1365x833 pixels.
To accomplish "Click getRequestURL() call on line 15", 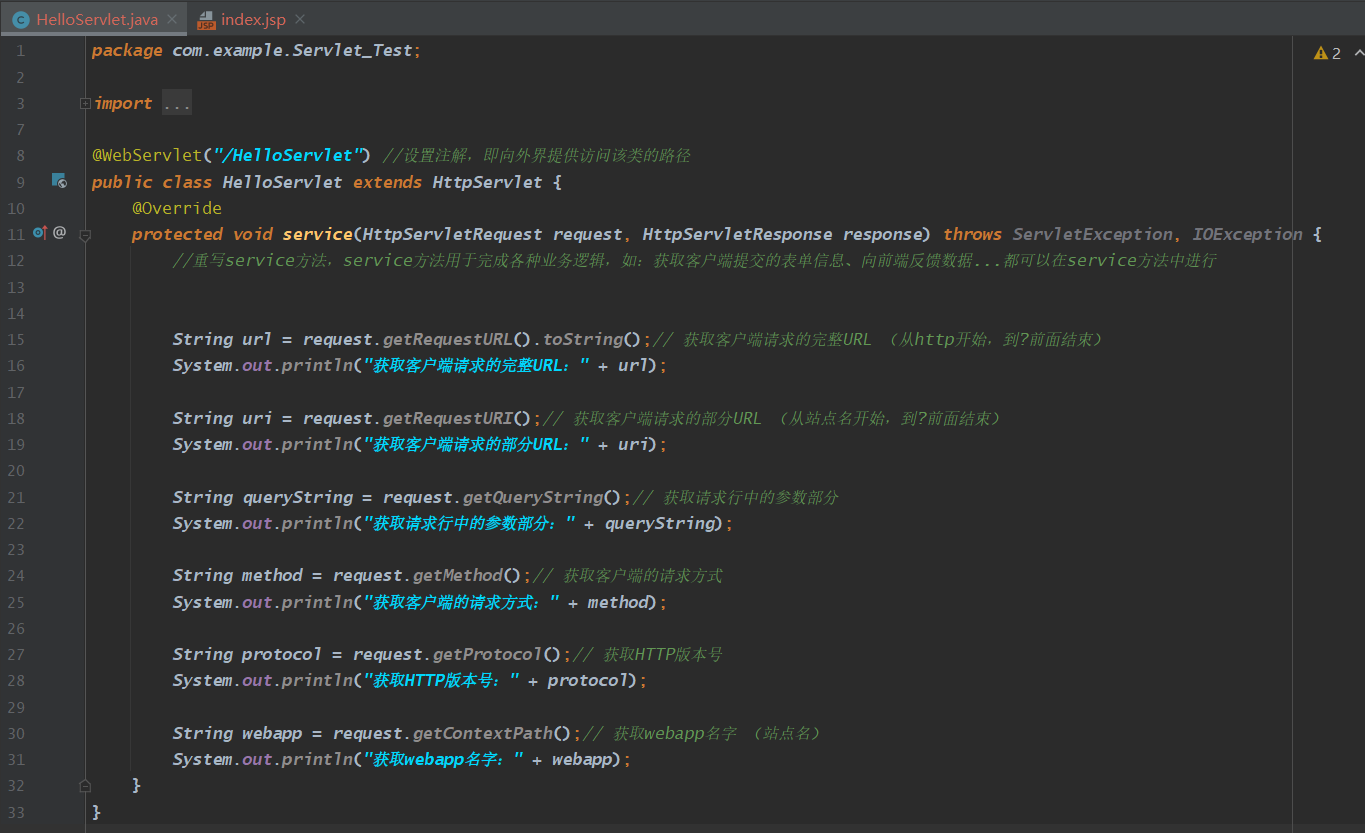I will [457, 339].
